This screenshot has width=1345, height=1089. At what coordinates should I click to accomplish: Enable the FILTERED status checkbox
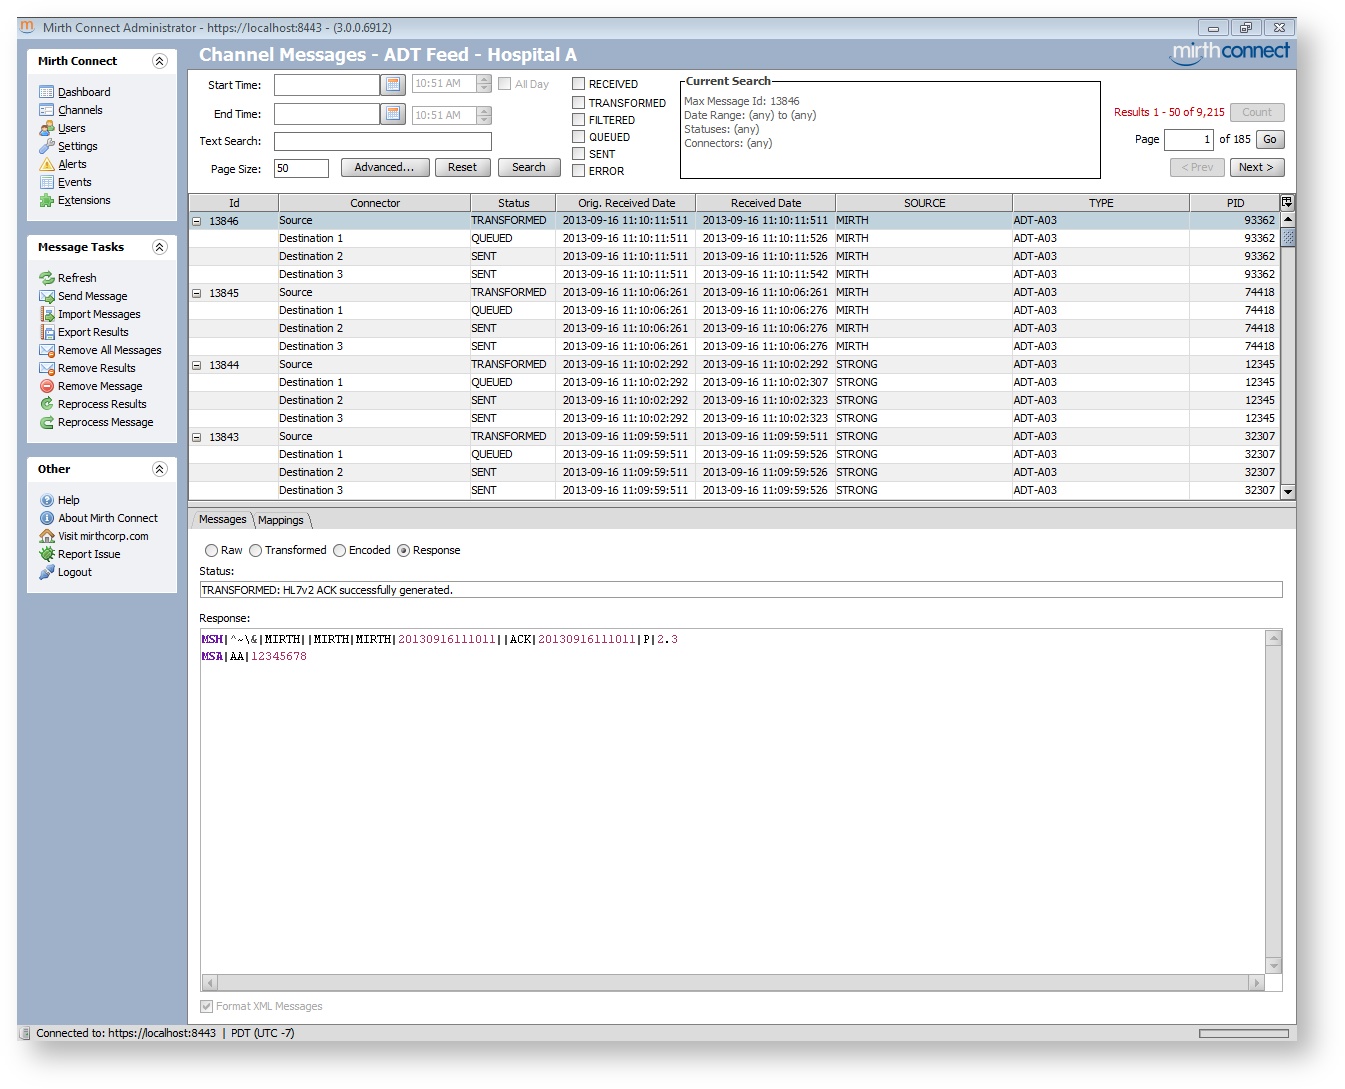click(x=578, y=119)
